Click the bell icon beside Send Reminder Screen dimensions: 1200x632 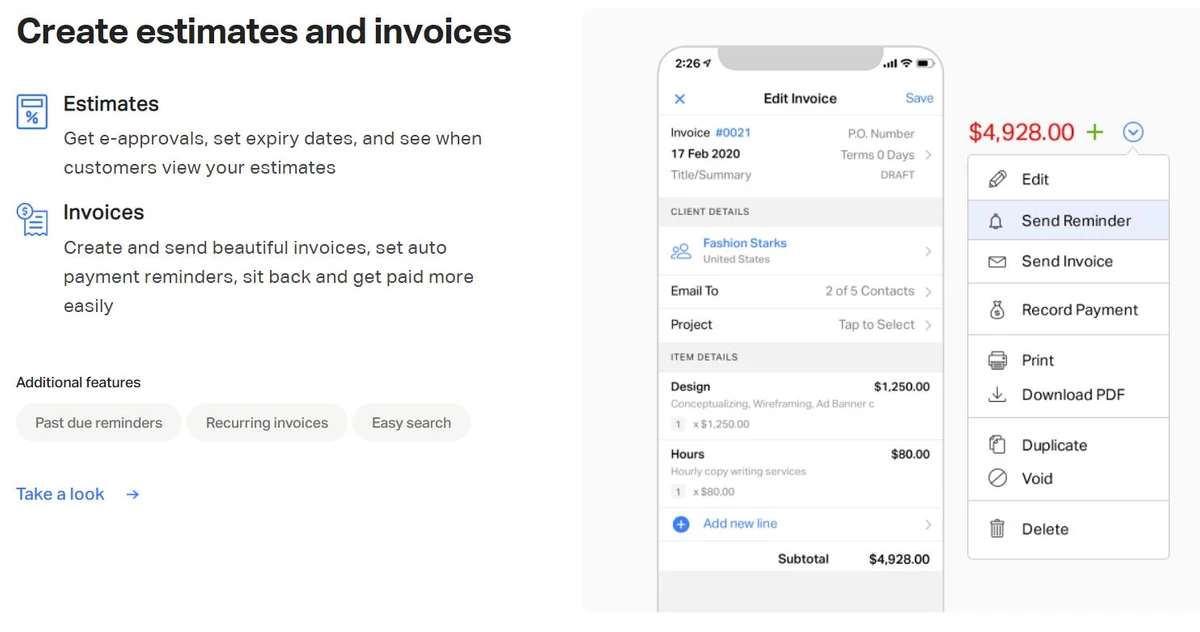[996, 221]
